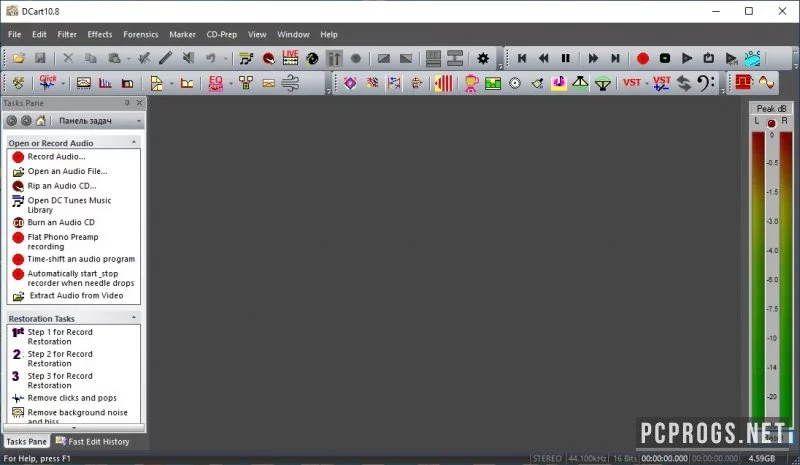800x465 pixels.
Task: Open the Панель задач dropdown
Action: pyautogui.click(x=139, y=121)
